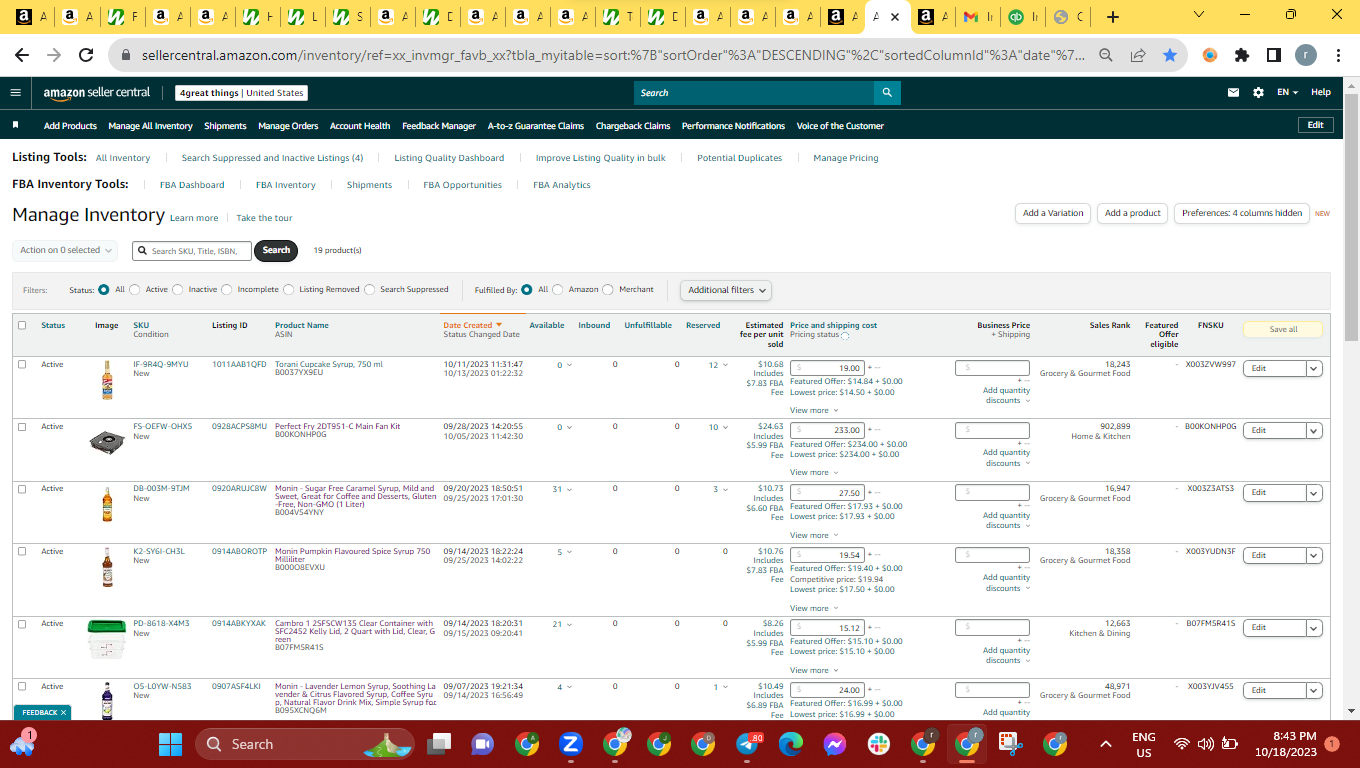1360x768 pixels.
Task: Open Messenger from the taskbar
Action: pos(835,744)
